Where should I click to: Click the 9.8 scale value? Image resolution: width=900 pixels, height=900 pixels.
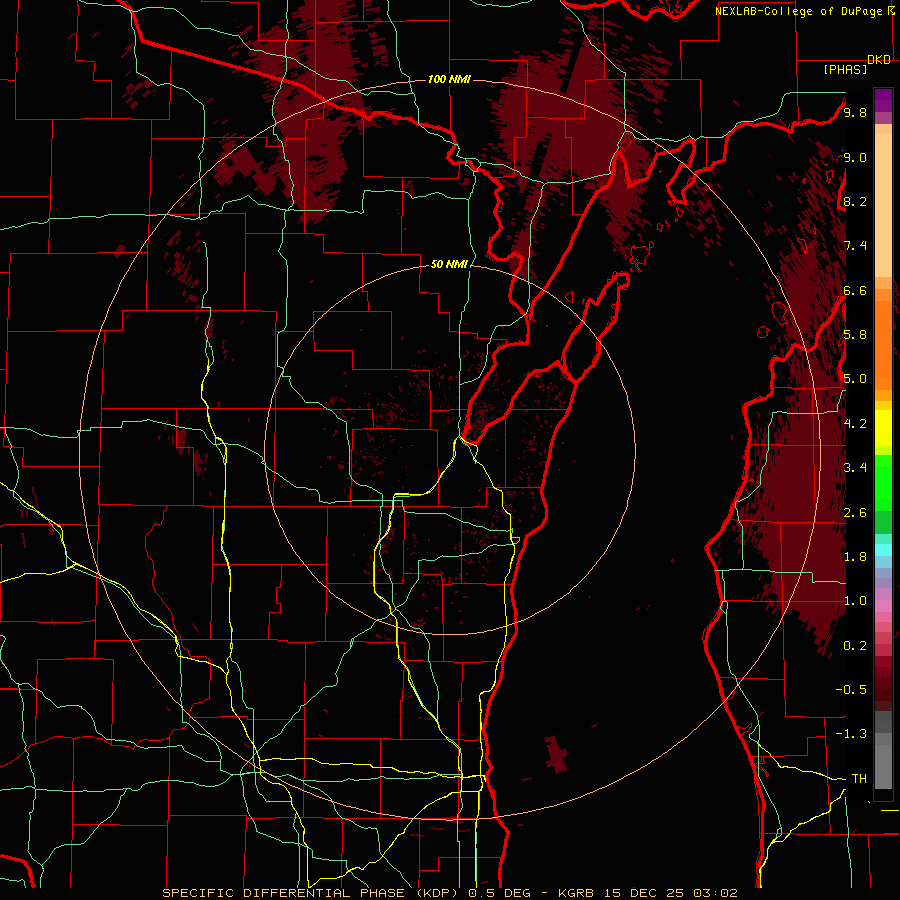coord(855,113)
